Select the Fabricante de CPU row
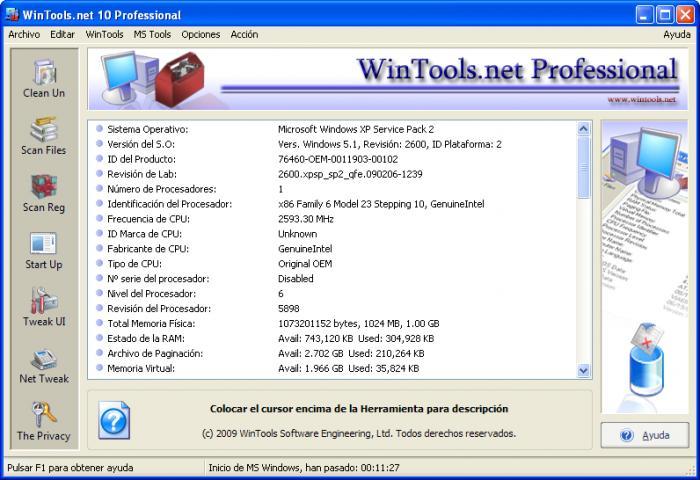 (x=333, y=249)
